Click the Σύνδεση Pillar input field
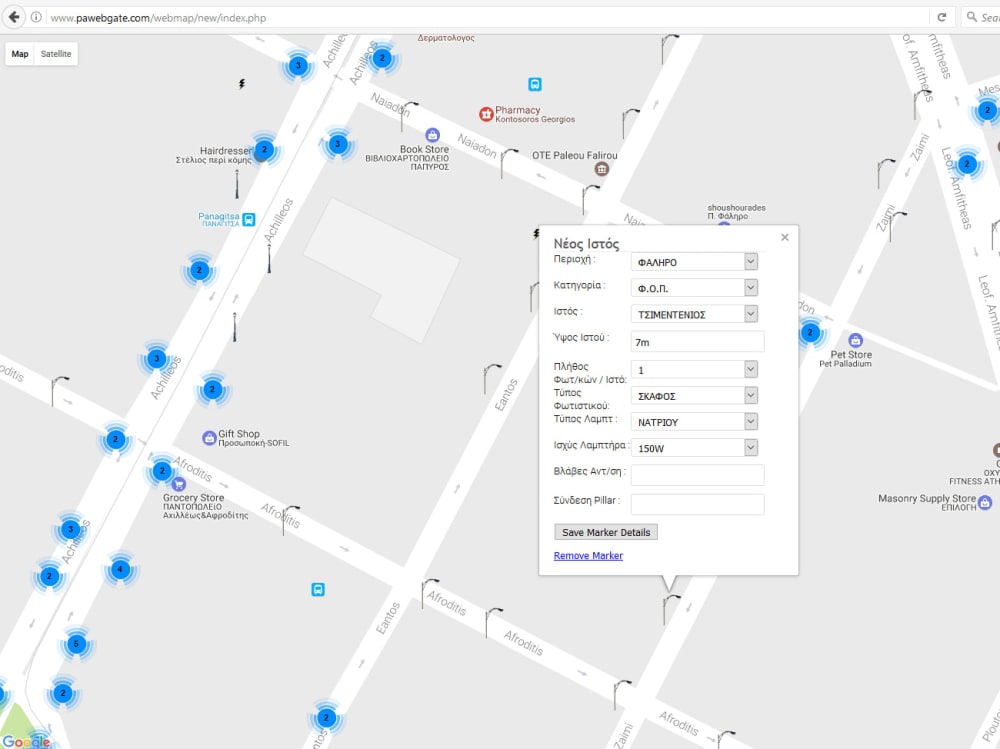Image resolution: width=1000 pixels, height=749 pixels. (x=697, y=504)
